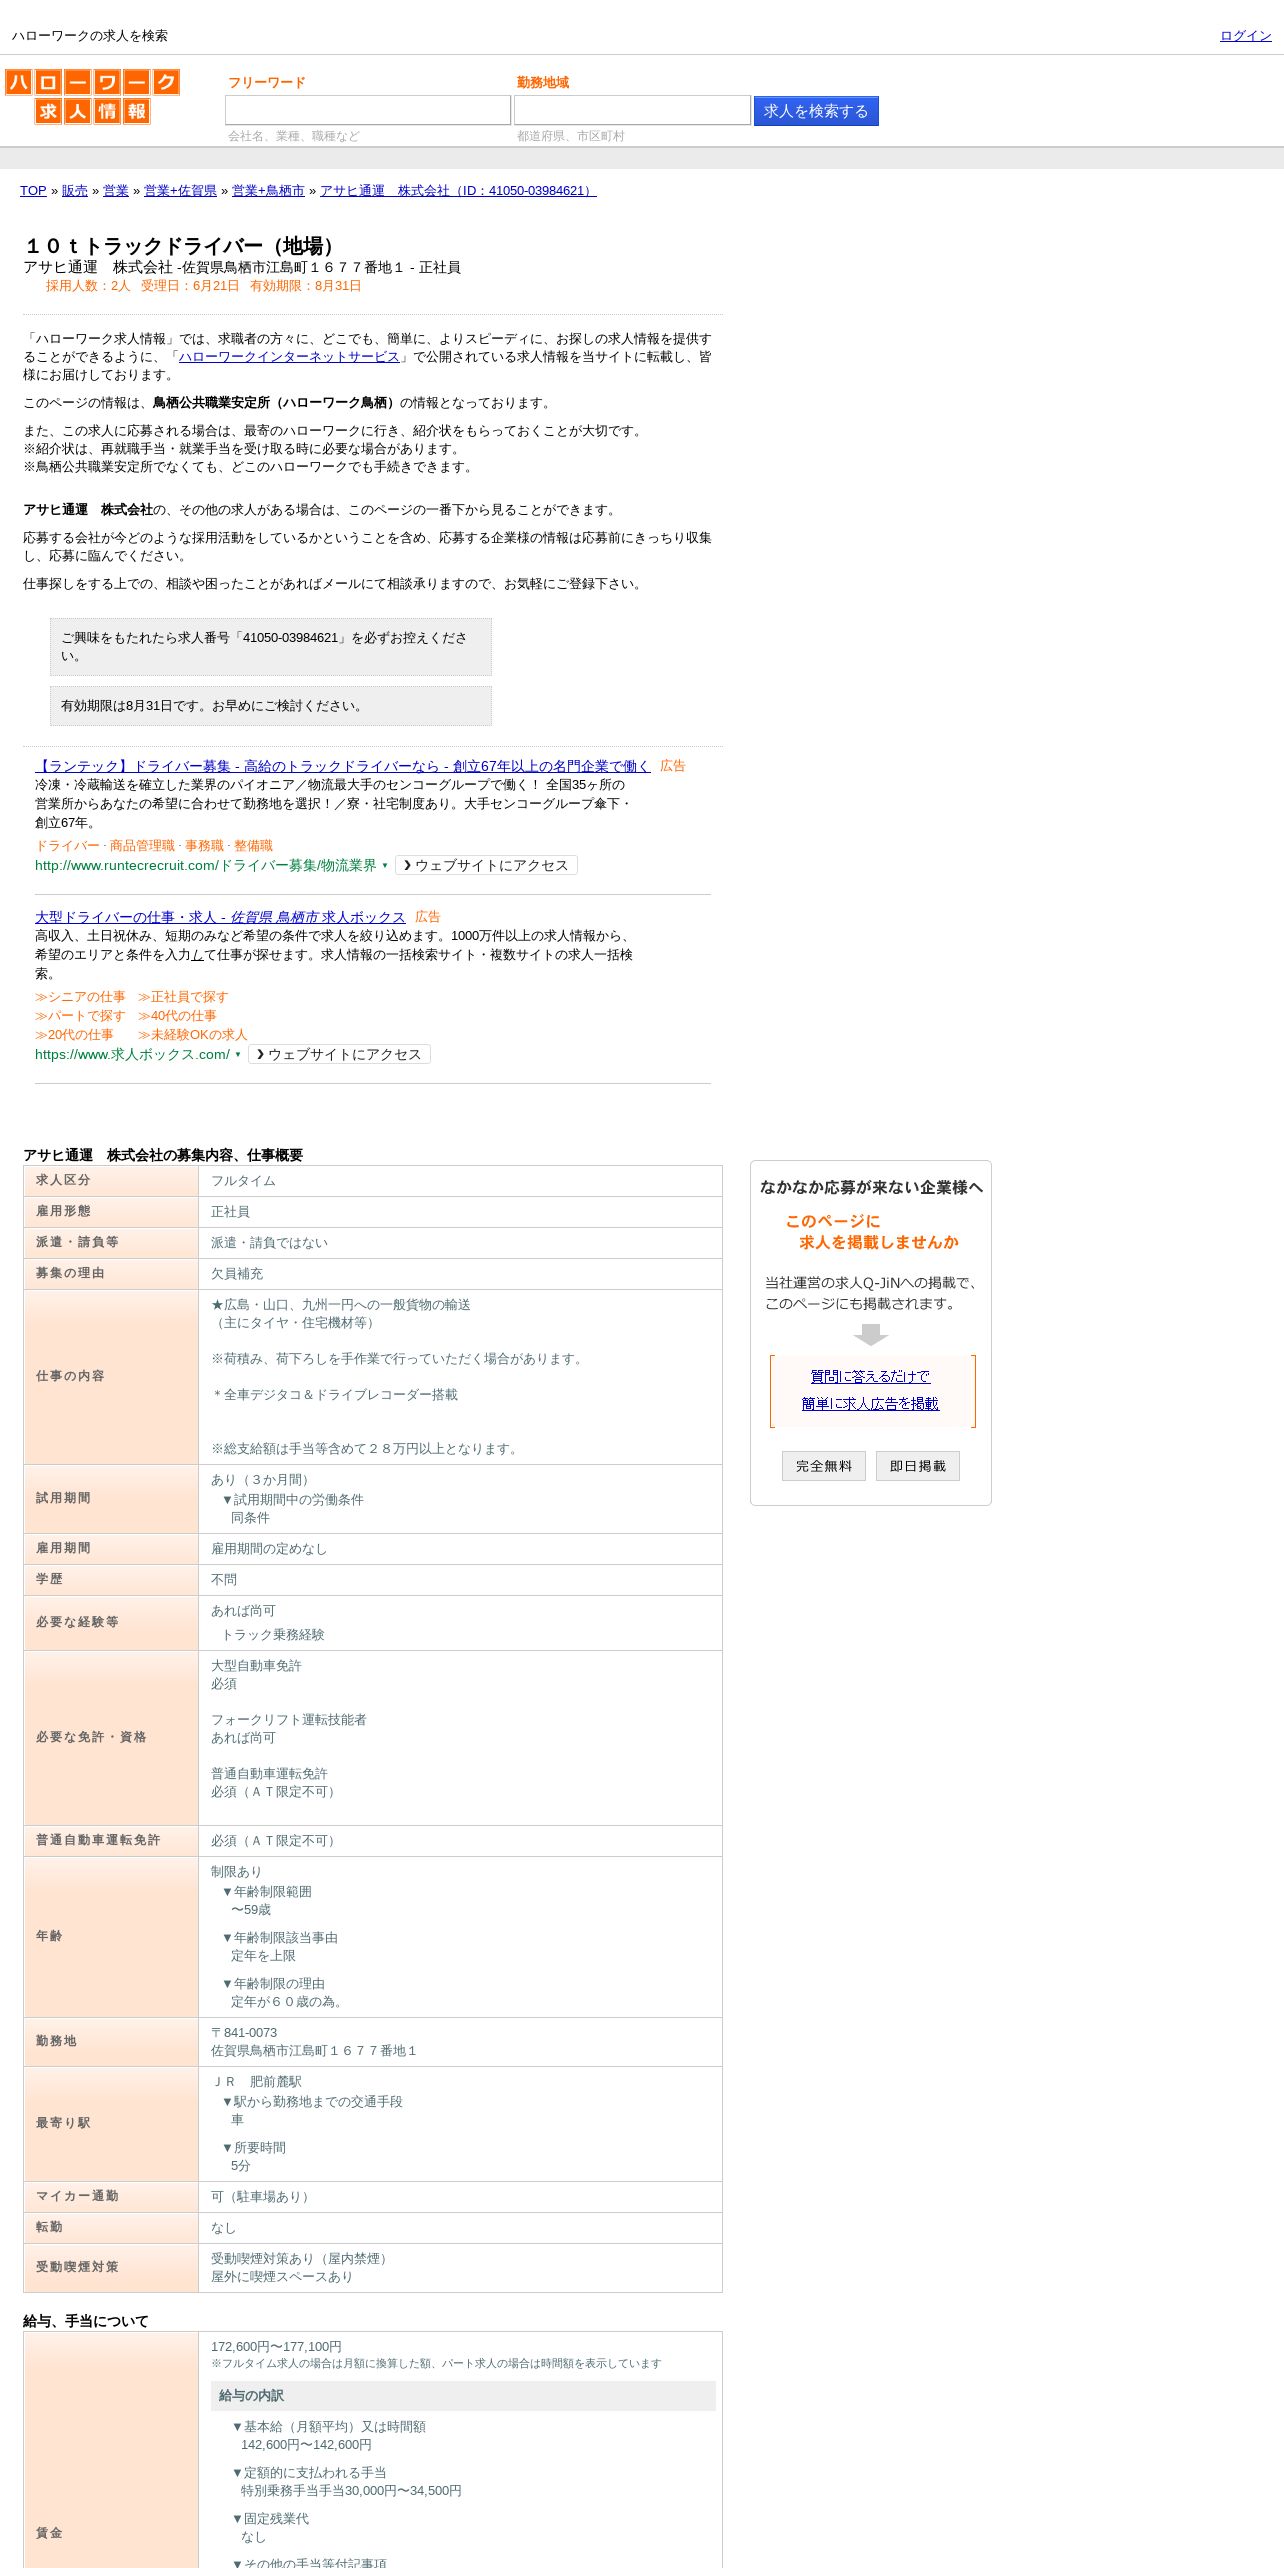
Task: Open ≫正社員で探す ad sublink
Action: [x=183, y=997]
